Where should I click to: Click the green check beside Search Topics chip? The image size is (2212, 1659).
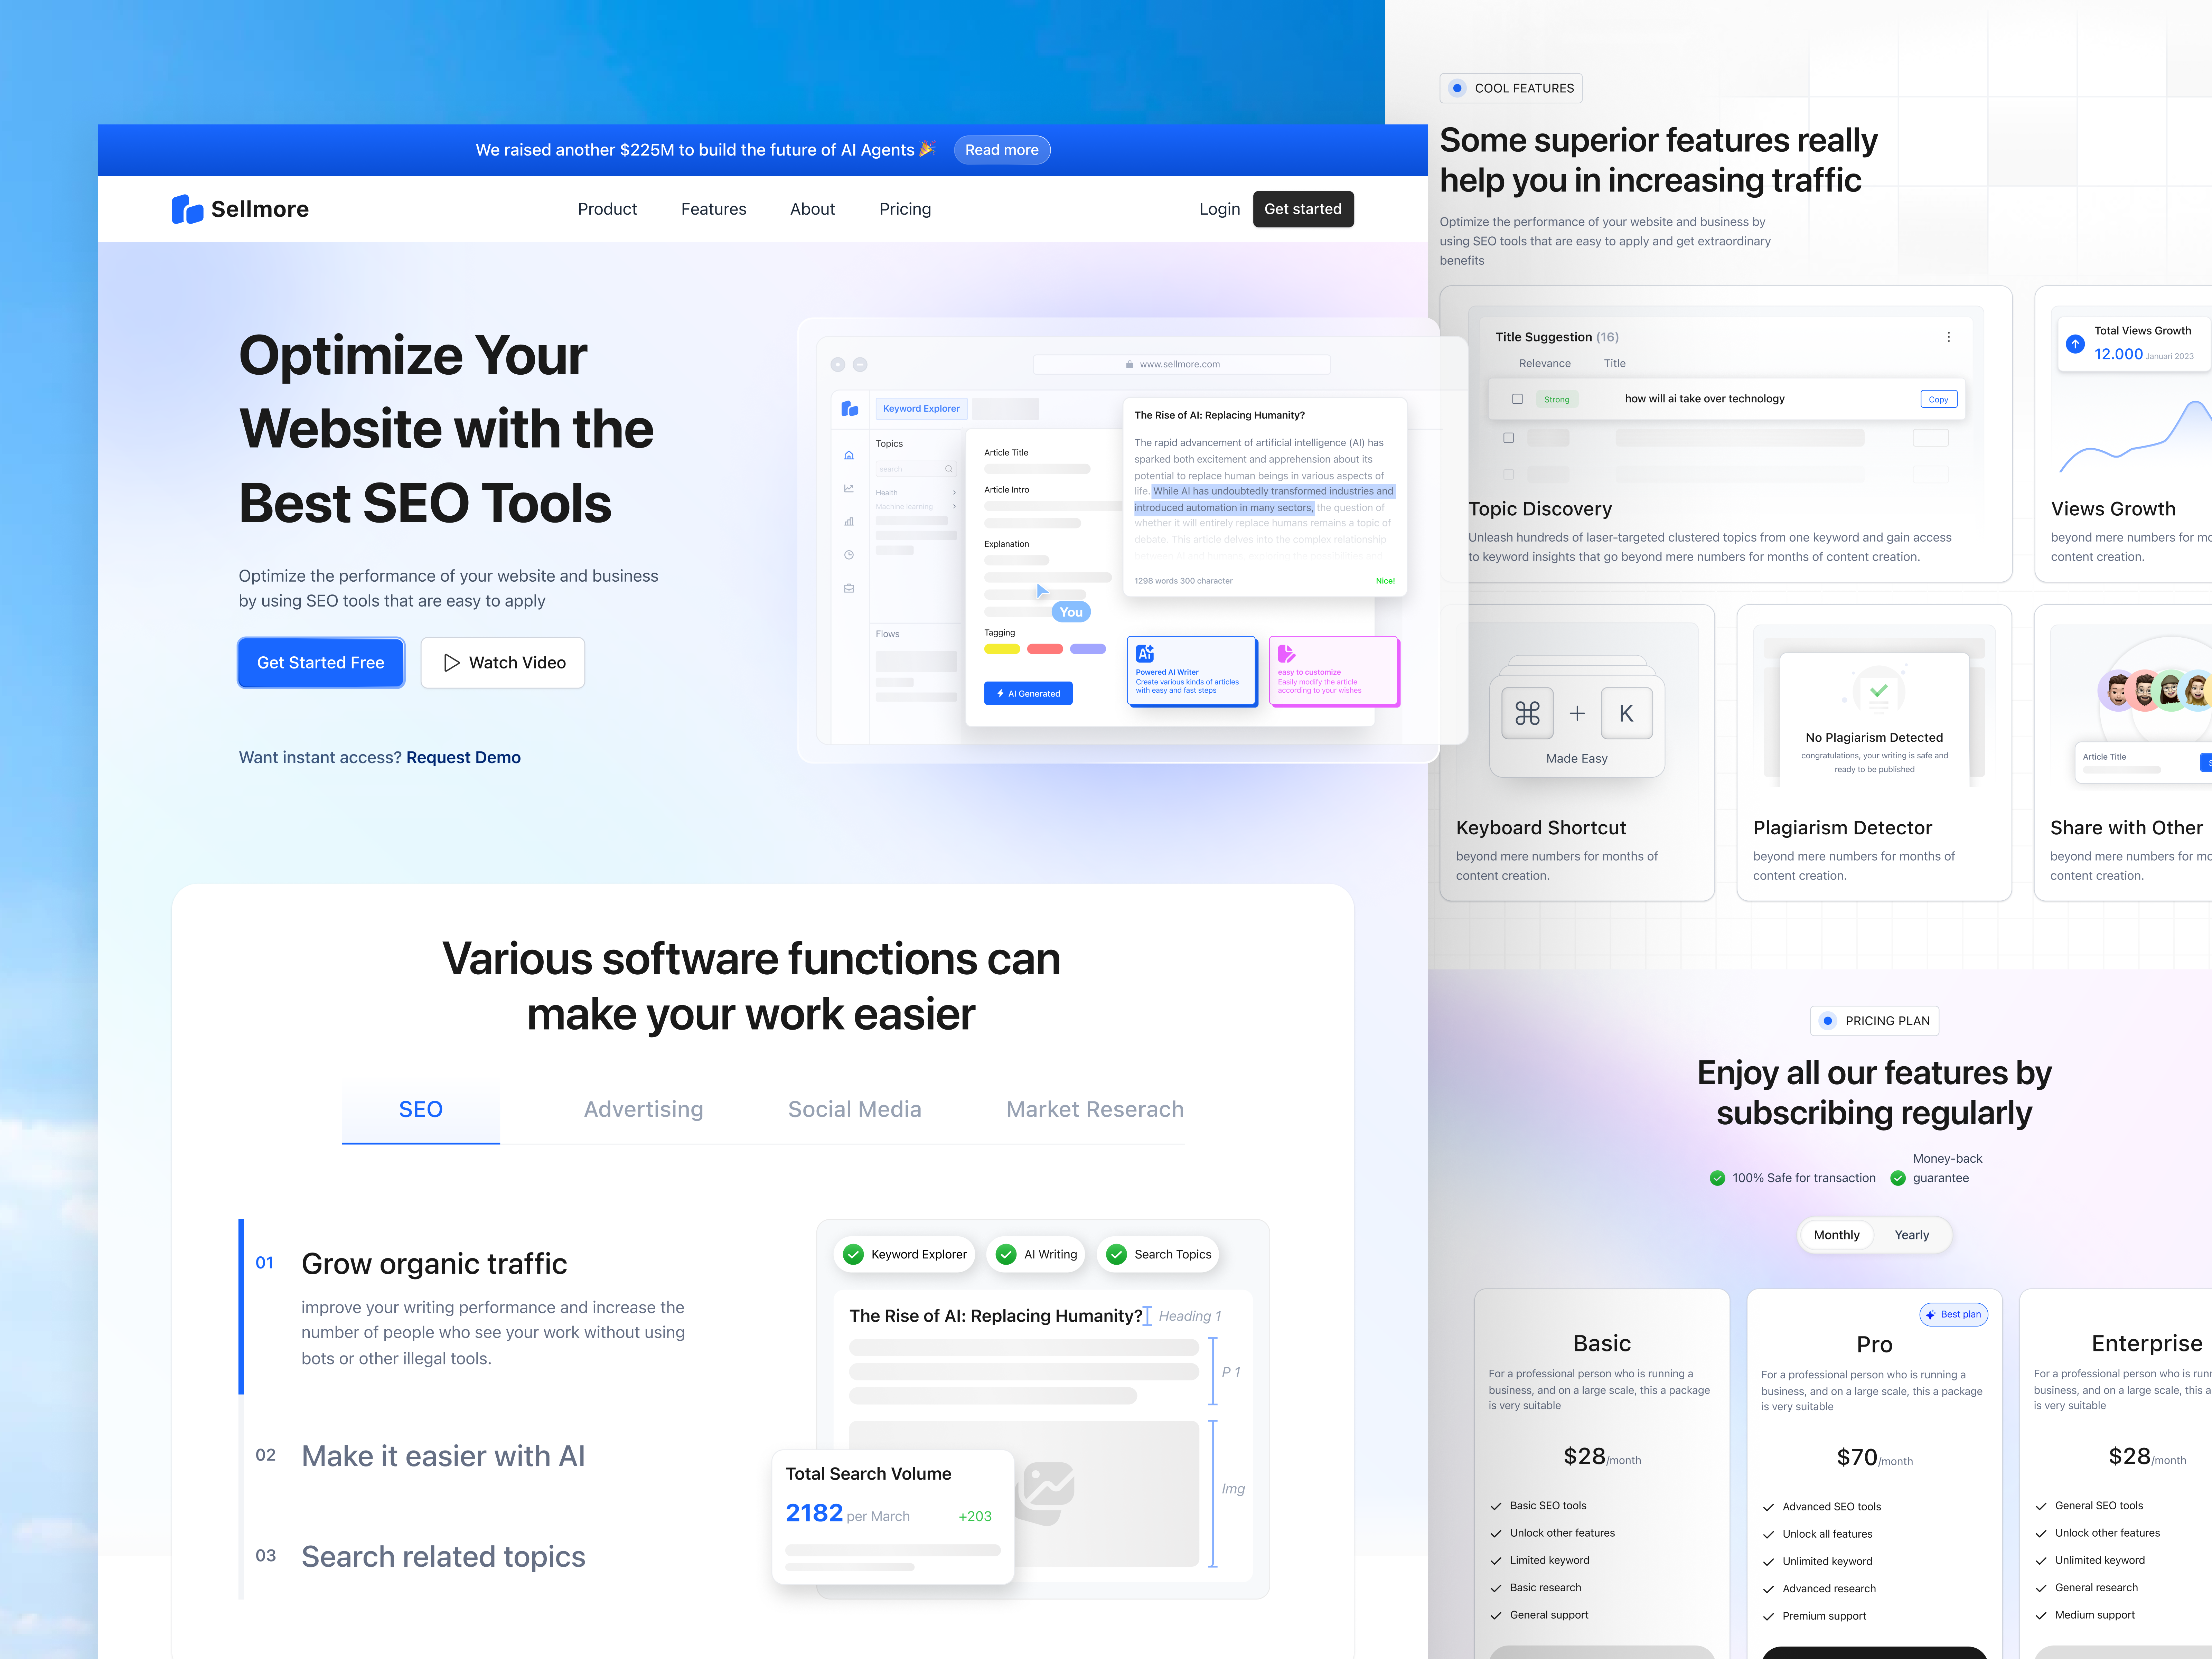coord(1117,1254)
